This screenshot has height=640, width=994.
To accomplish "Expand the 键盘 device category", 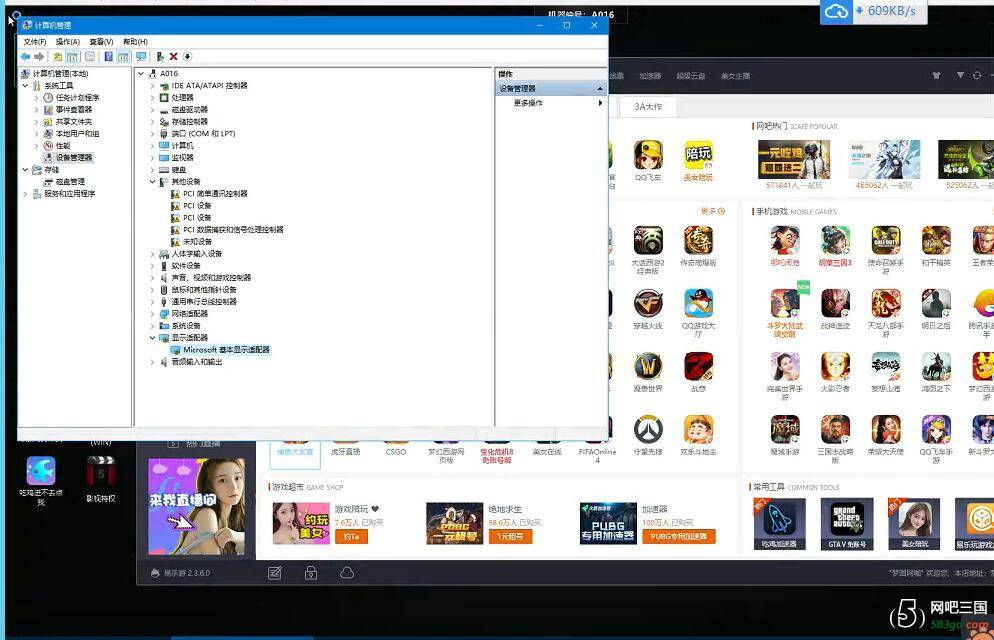I will click(152, 170).
